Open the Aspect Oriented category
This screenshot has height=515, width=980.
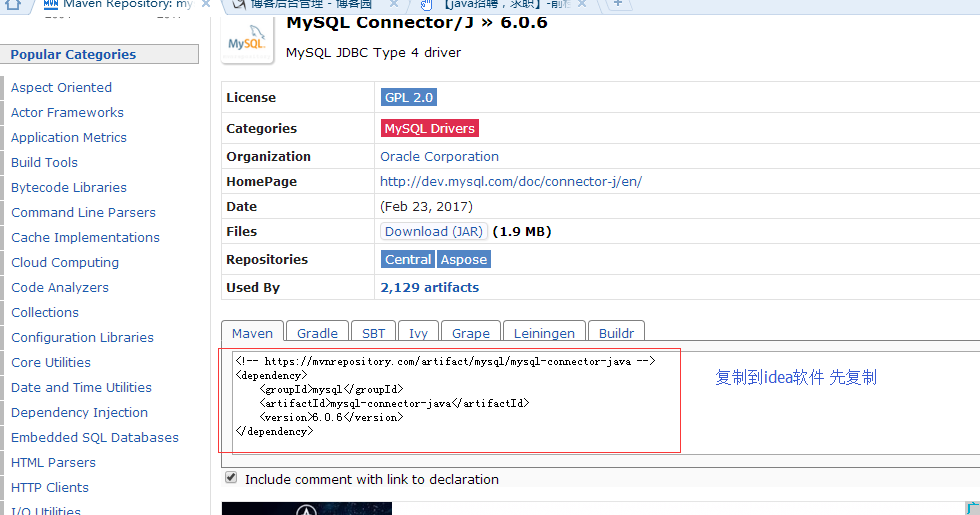61,88
